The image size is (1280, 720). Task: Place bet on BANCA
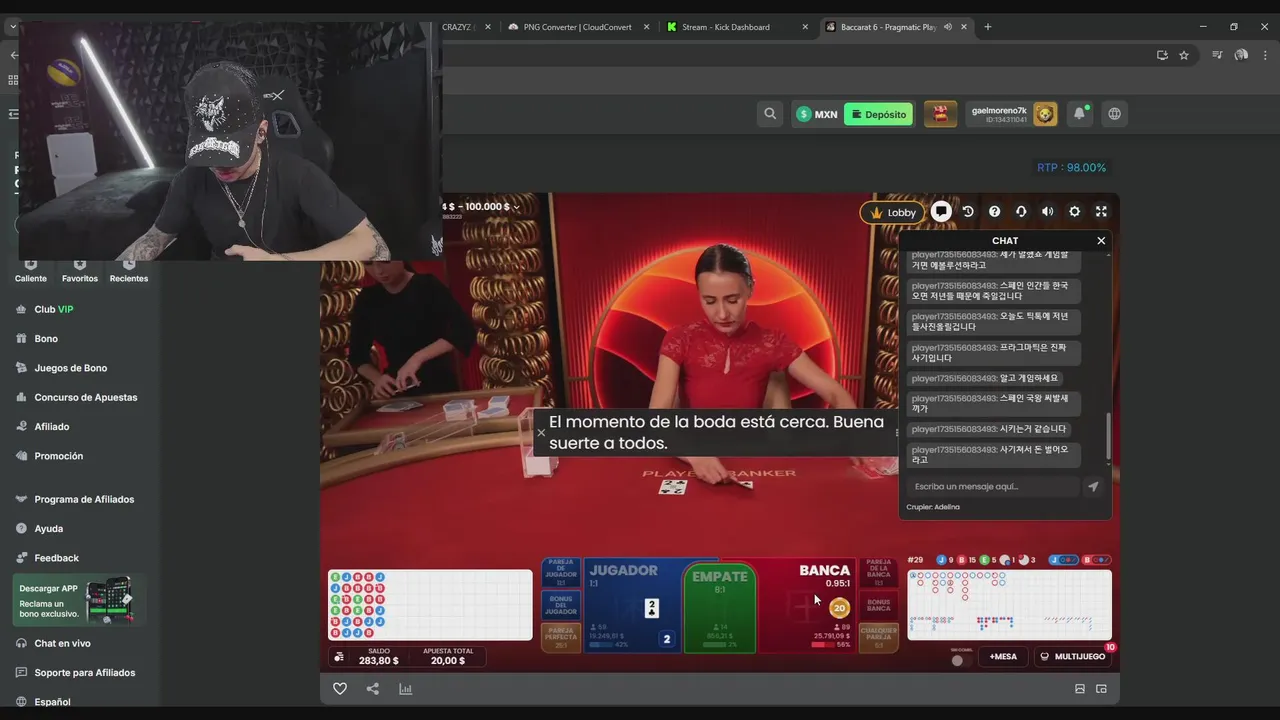pyautogui.click(x=808, y=605)
